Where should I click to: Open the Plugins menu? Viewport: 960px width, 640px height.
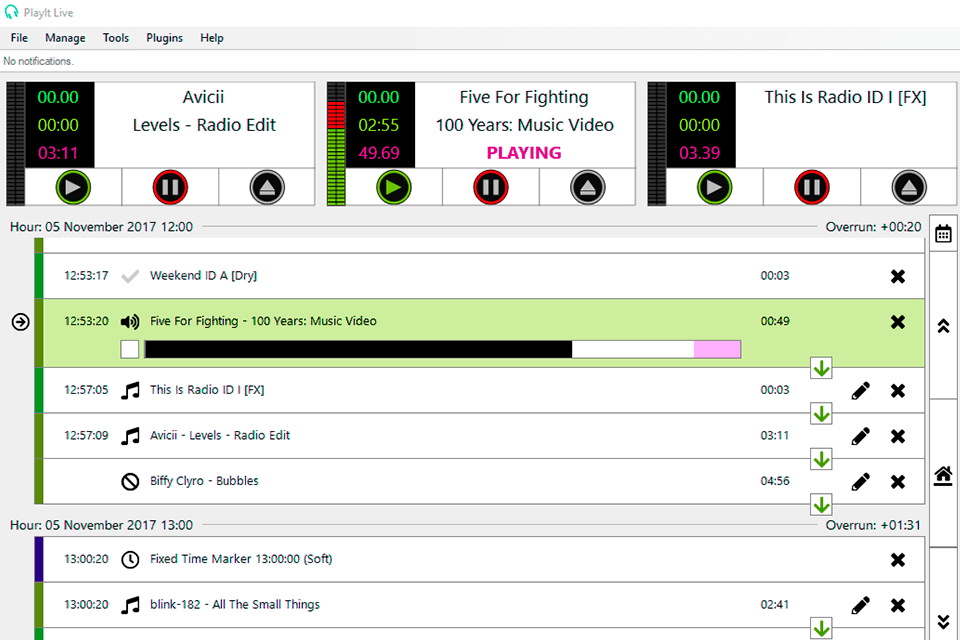164,38
